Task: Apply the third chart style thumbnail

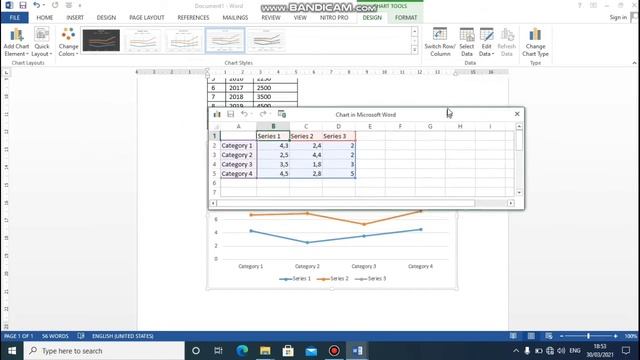Action: pos(184,40)
